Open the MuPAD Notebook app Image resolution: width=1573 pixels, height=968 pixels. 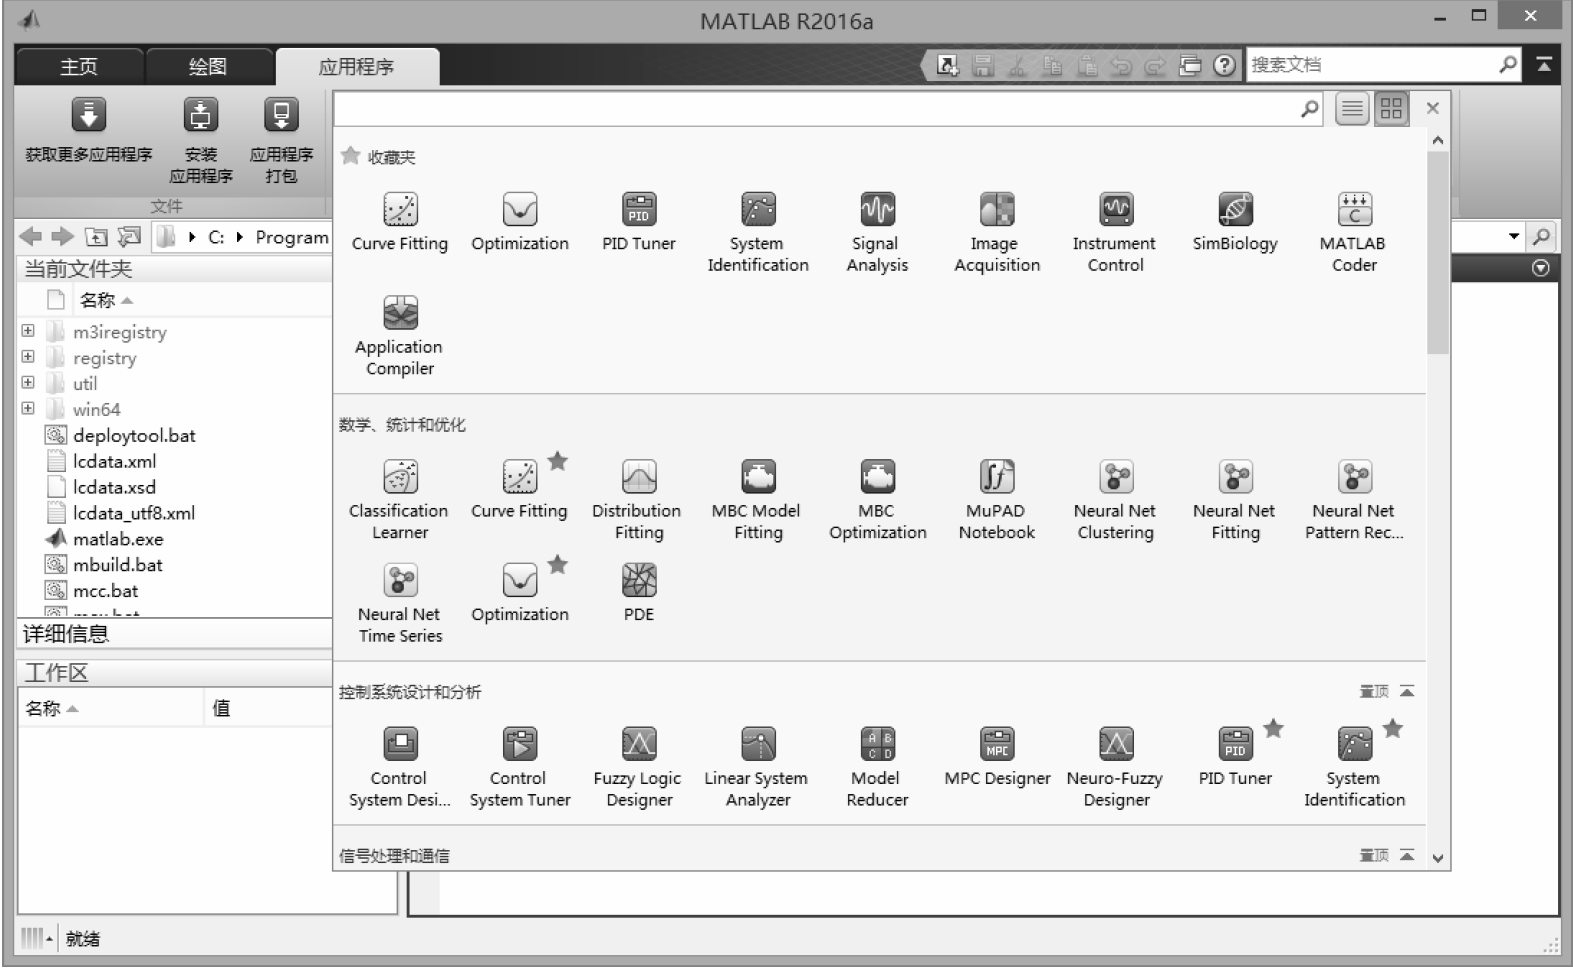(x=997, y=500)
